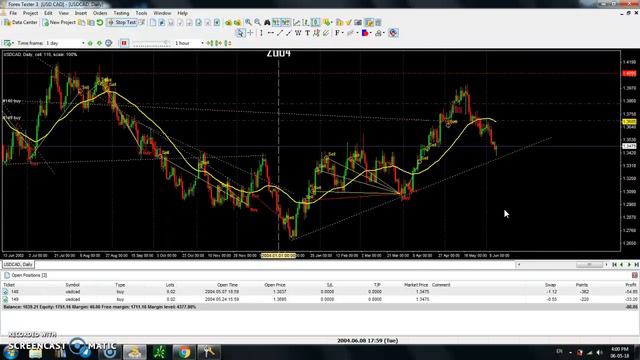This screenshot has height=360, width=640.
Task: Select the trend line tool
Action: coord(280,33)
